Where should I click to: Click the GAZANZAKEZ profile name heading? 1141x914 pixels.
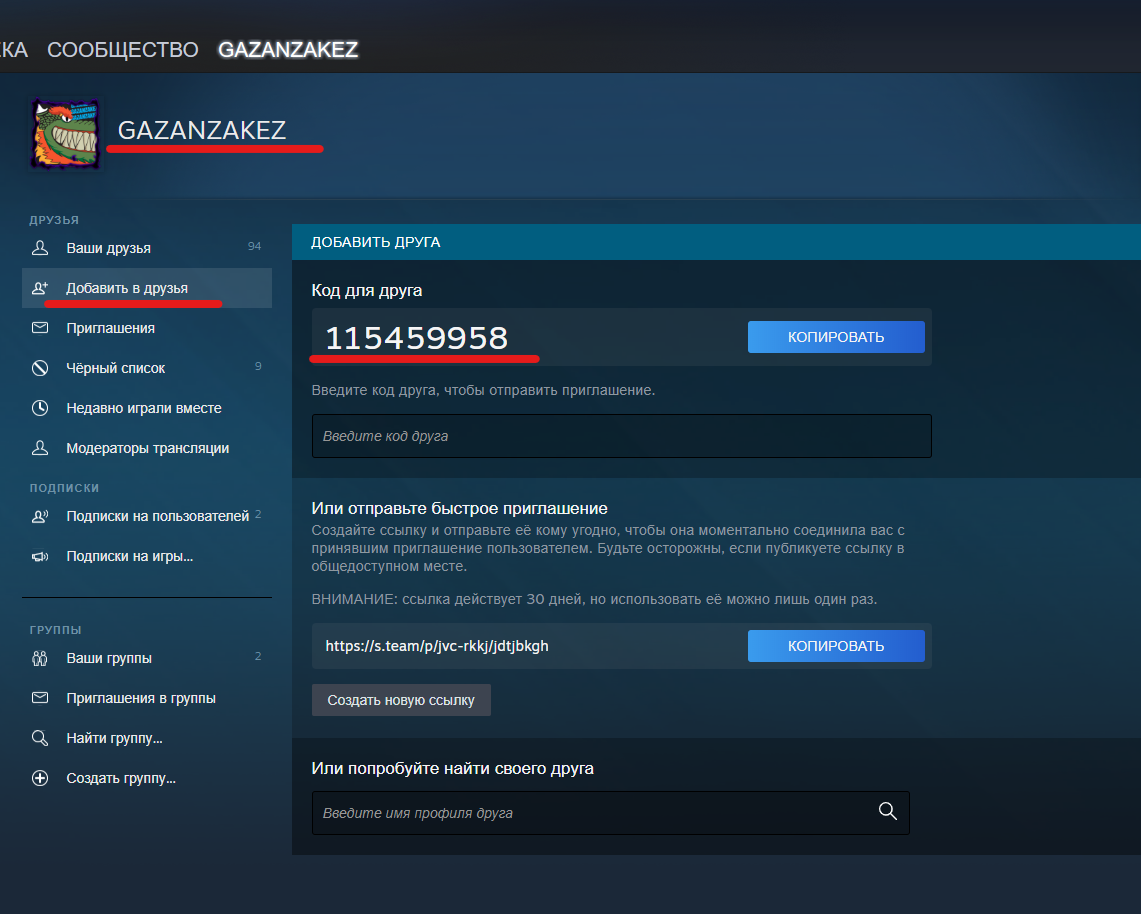pyautogui.click(x=202, y=130)
